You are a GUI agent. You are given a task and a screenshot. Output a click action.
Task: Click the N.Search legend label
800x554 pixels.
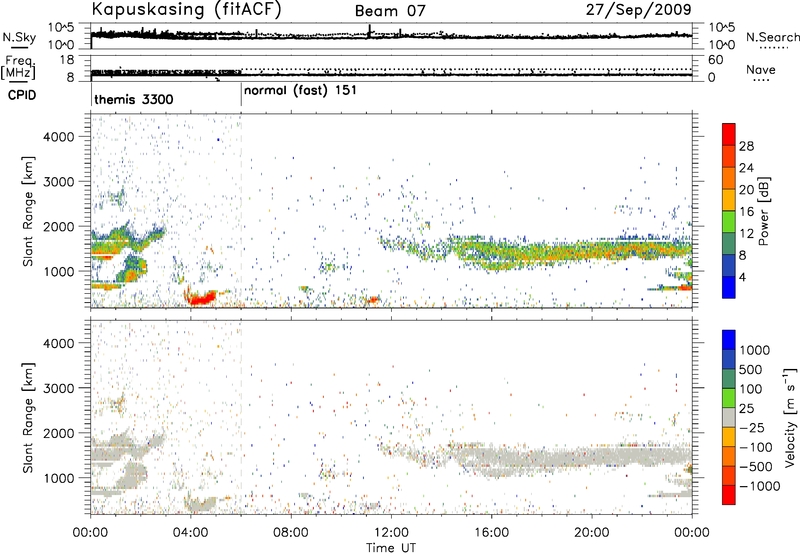pos(773,37)
